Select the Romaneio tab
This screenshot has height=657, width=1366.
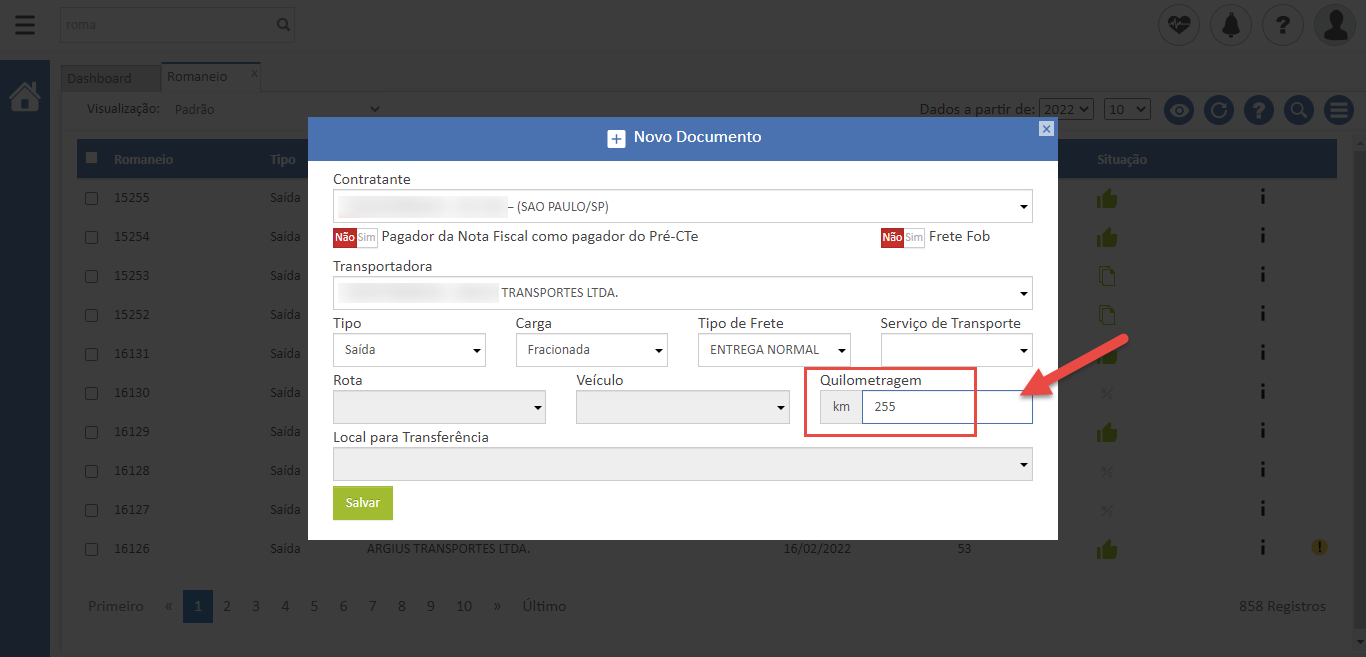point(197,77)
